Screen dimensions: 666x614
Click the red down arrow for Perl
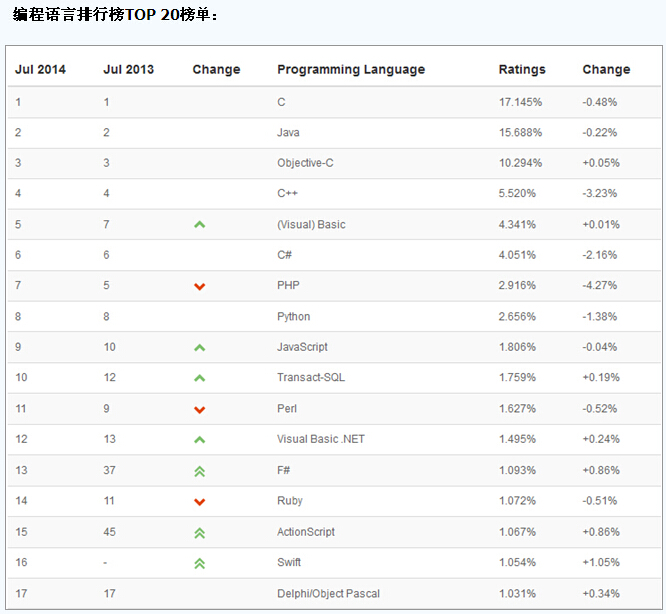click(199, 410)
